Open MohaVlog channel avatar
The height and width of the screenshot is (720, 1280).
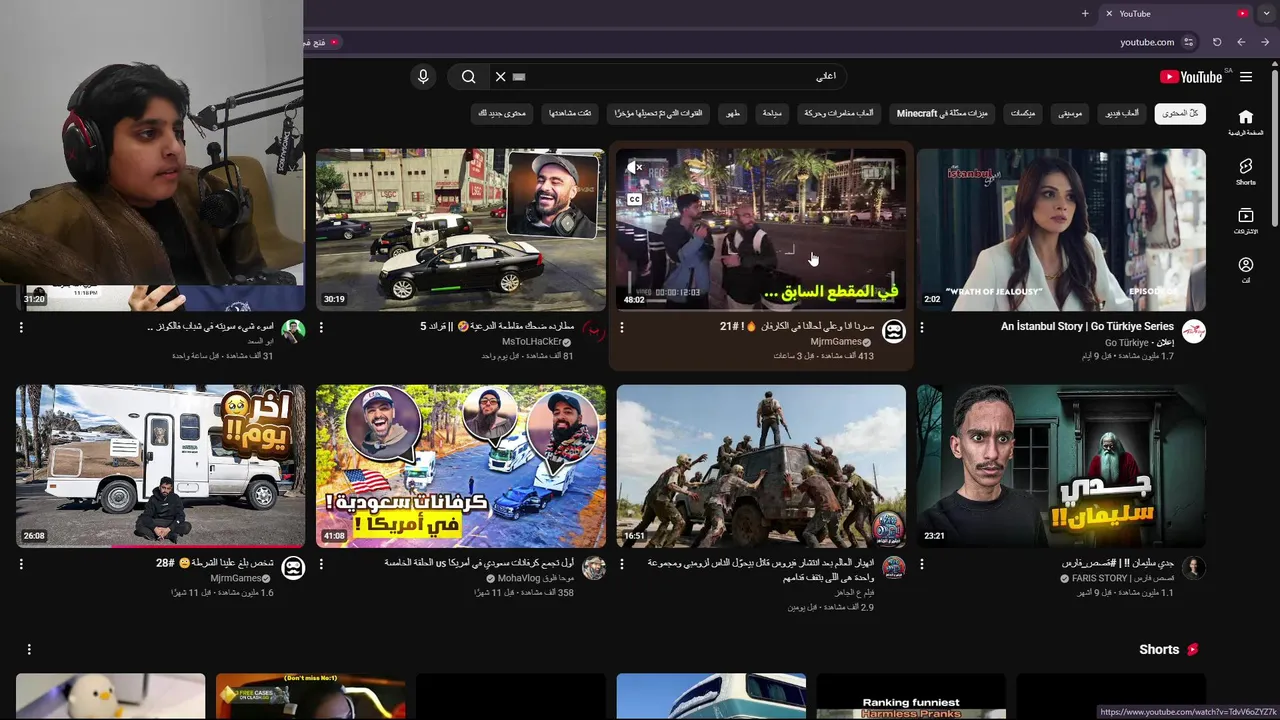pos(593,568)
